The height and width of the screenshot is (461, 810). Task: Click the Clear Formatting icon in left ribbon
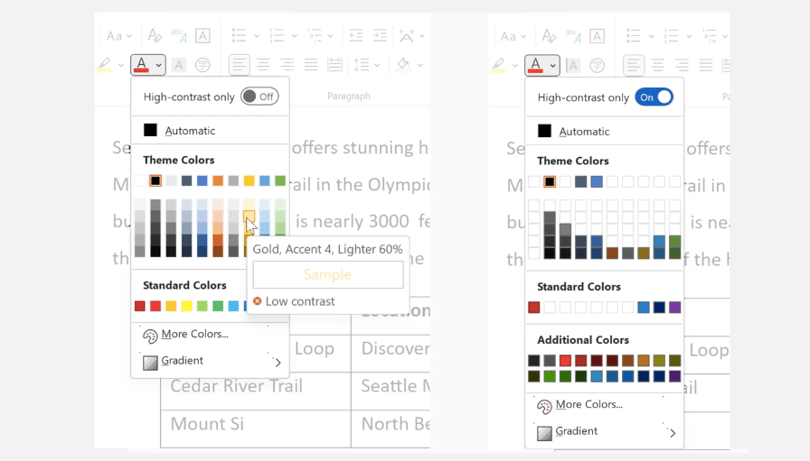(x=154, y=36)
